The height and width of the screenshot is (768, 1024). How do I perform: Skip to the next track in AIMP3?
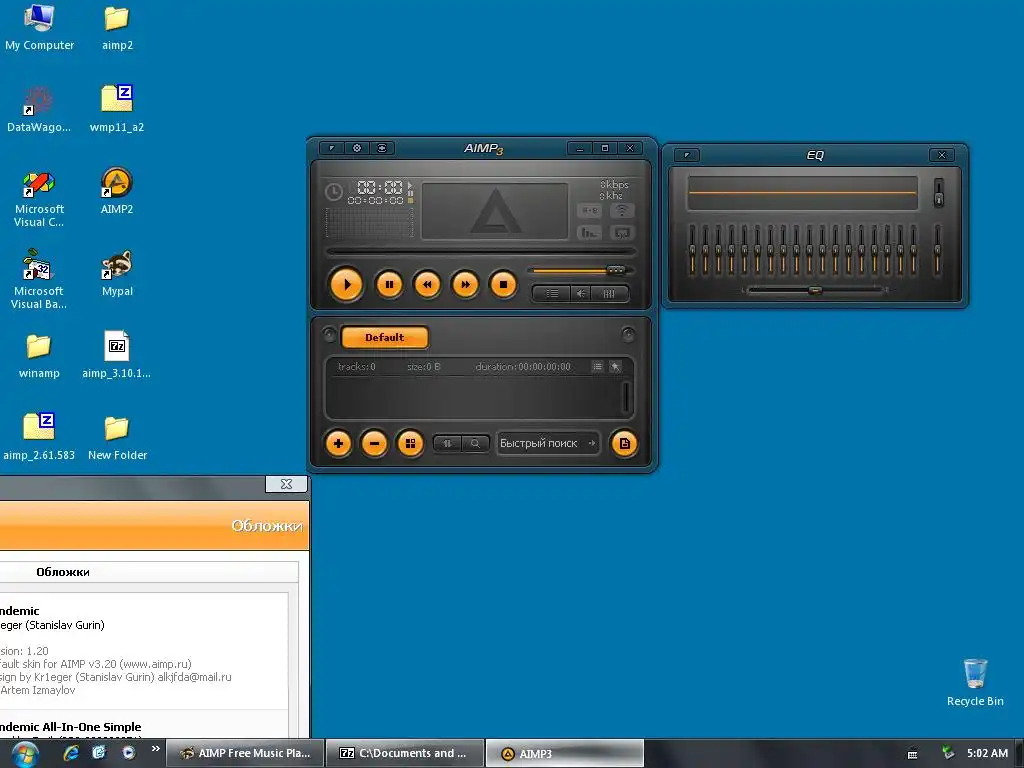point(465,285)
